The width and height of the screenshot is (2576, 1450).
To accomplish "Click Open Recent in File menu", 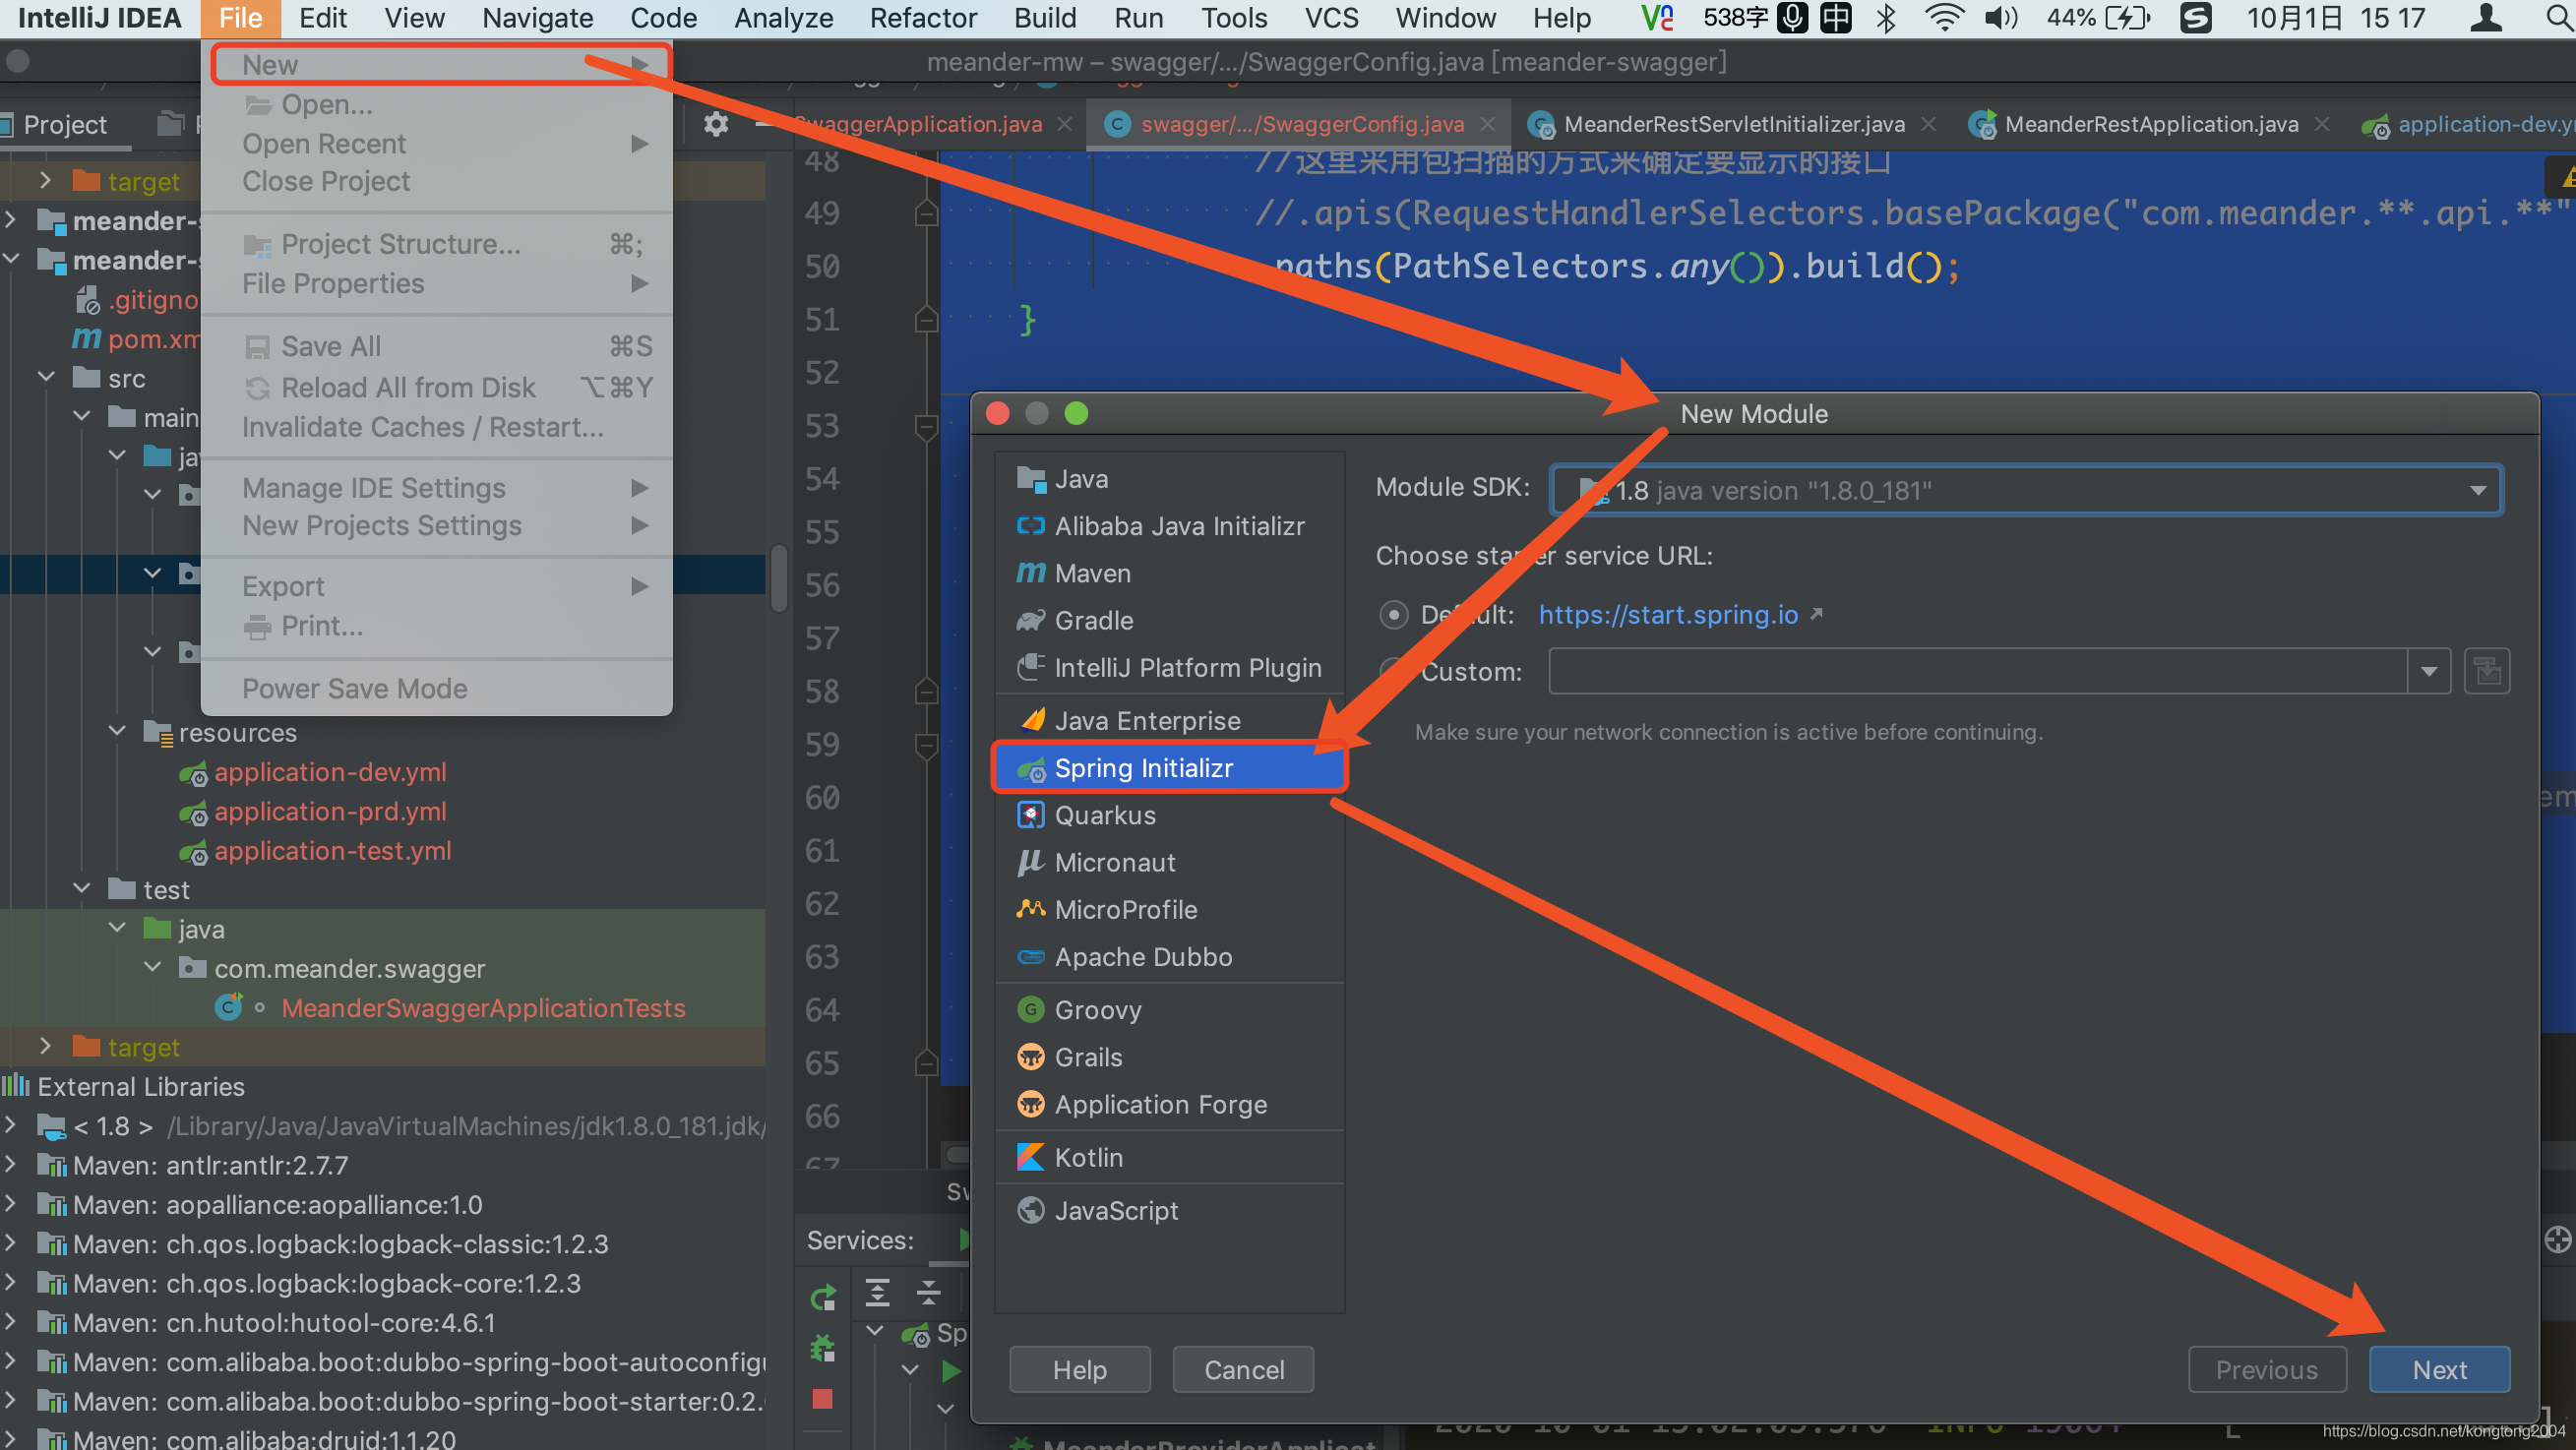I will tap(437, 144).
